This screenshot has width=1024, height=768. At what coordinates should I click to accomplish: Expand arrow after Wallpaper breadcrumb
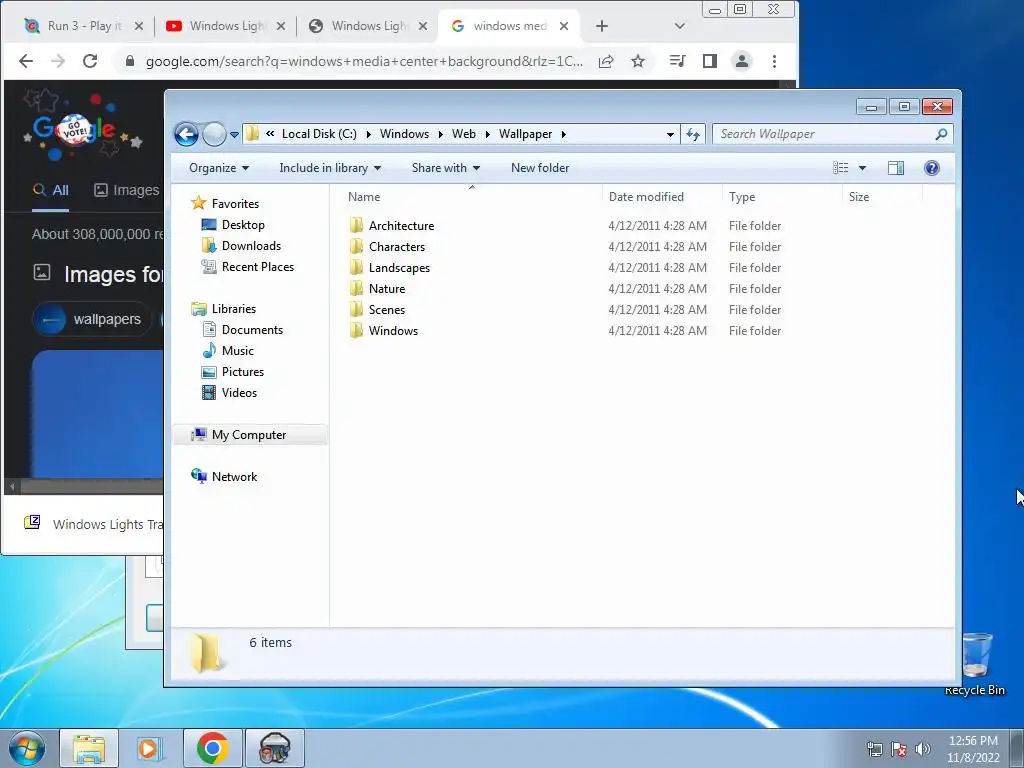point(564,135)
